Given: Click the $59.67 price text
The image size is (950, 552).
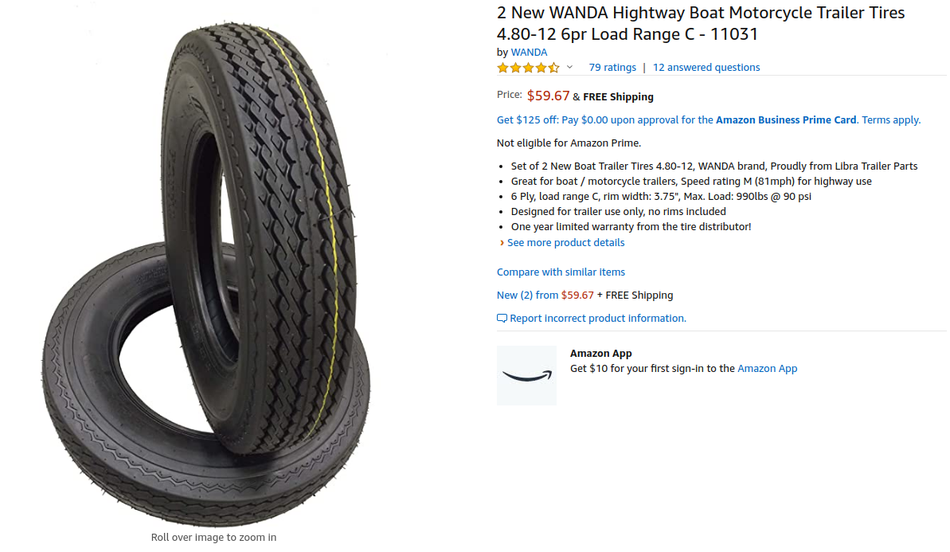Looking at the screenshot, I should pyautogui.click(x=548, y=96).
